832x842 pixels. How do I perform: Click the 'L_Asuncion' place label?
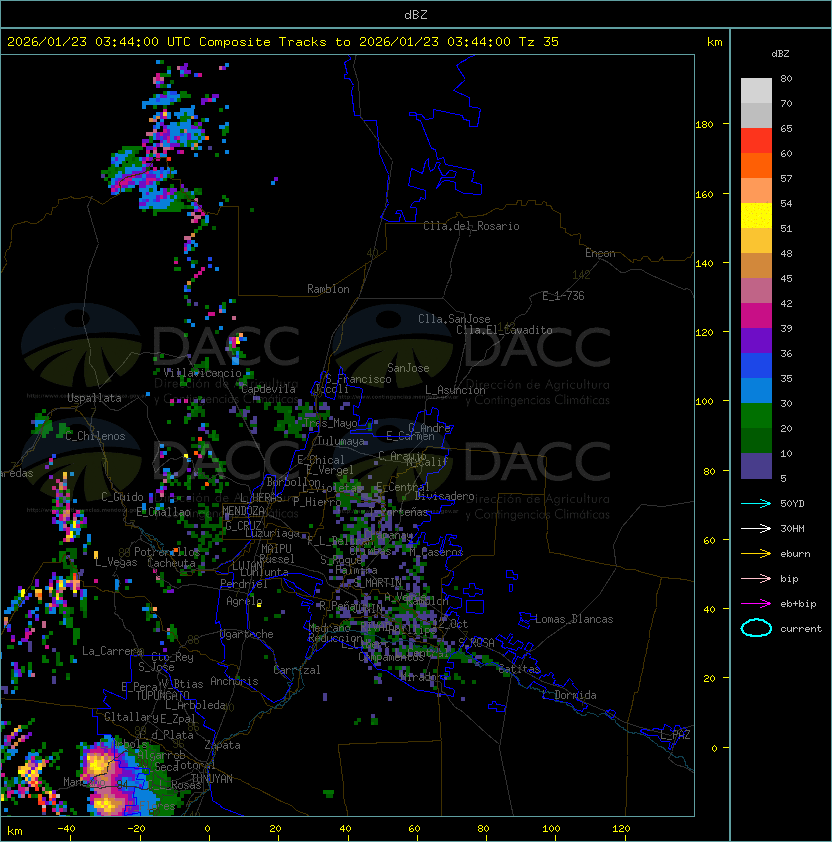pyautogui.click(x=455, y=390)
